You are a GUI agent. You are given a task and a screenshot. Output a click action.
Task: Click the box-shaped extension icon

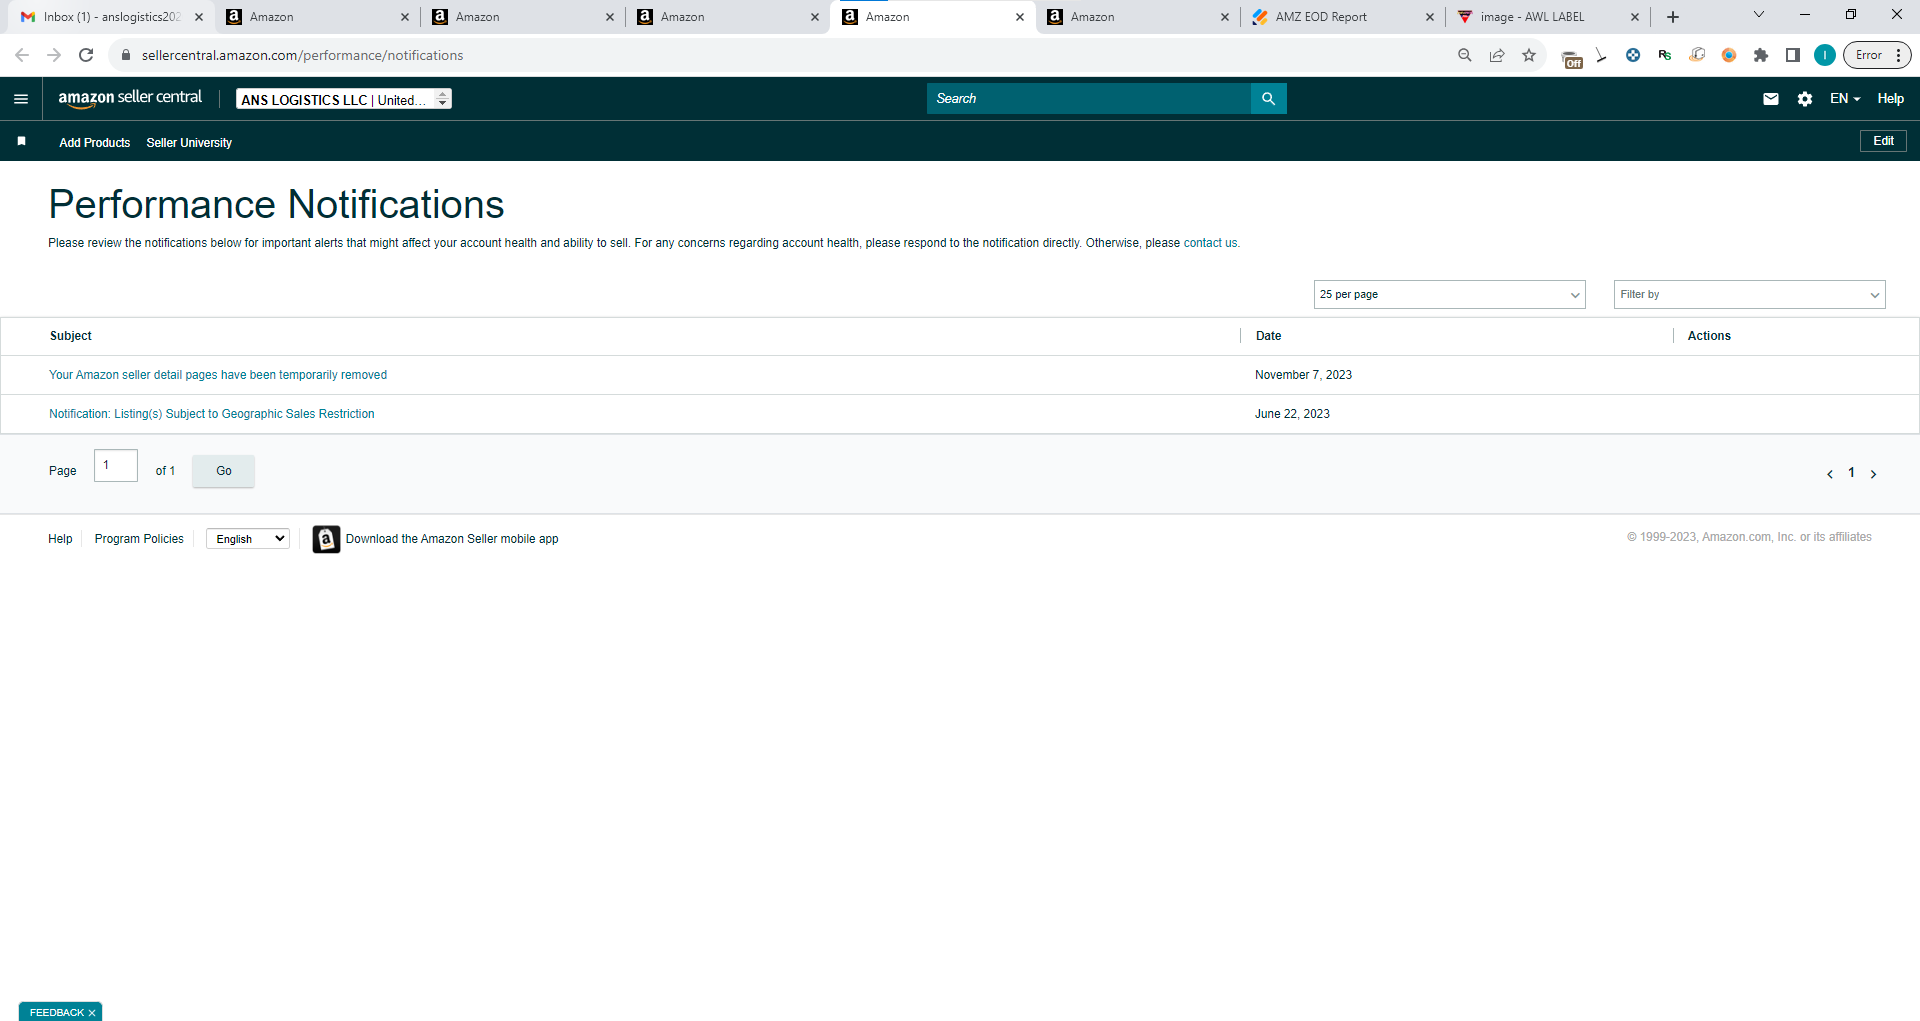[1697, 55]
